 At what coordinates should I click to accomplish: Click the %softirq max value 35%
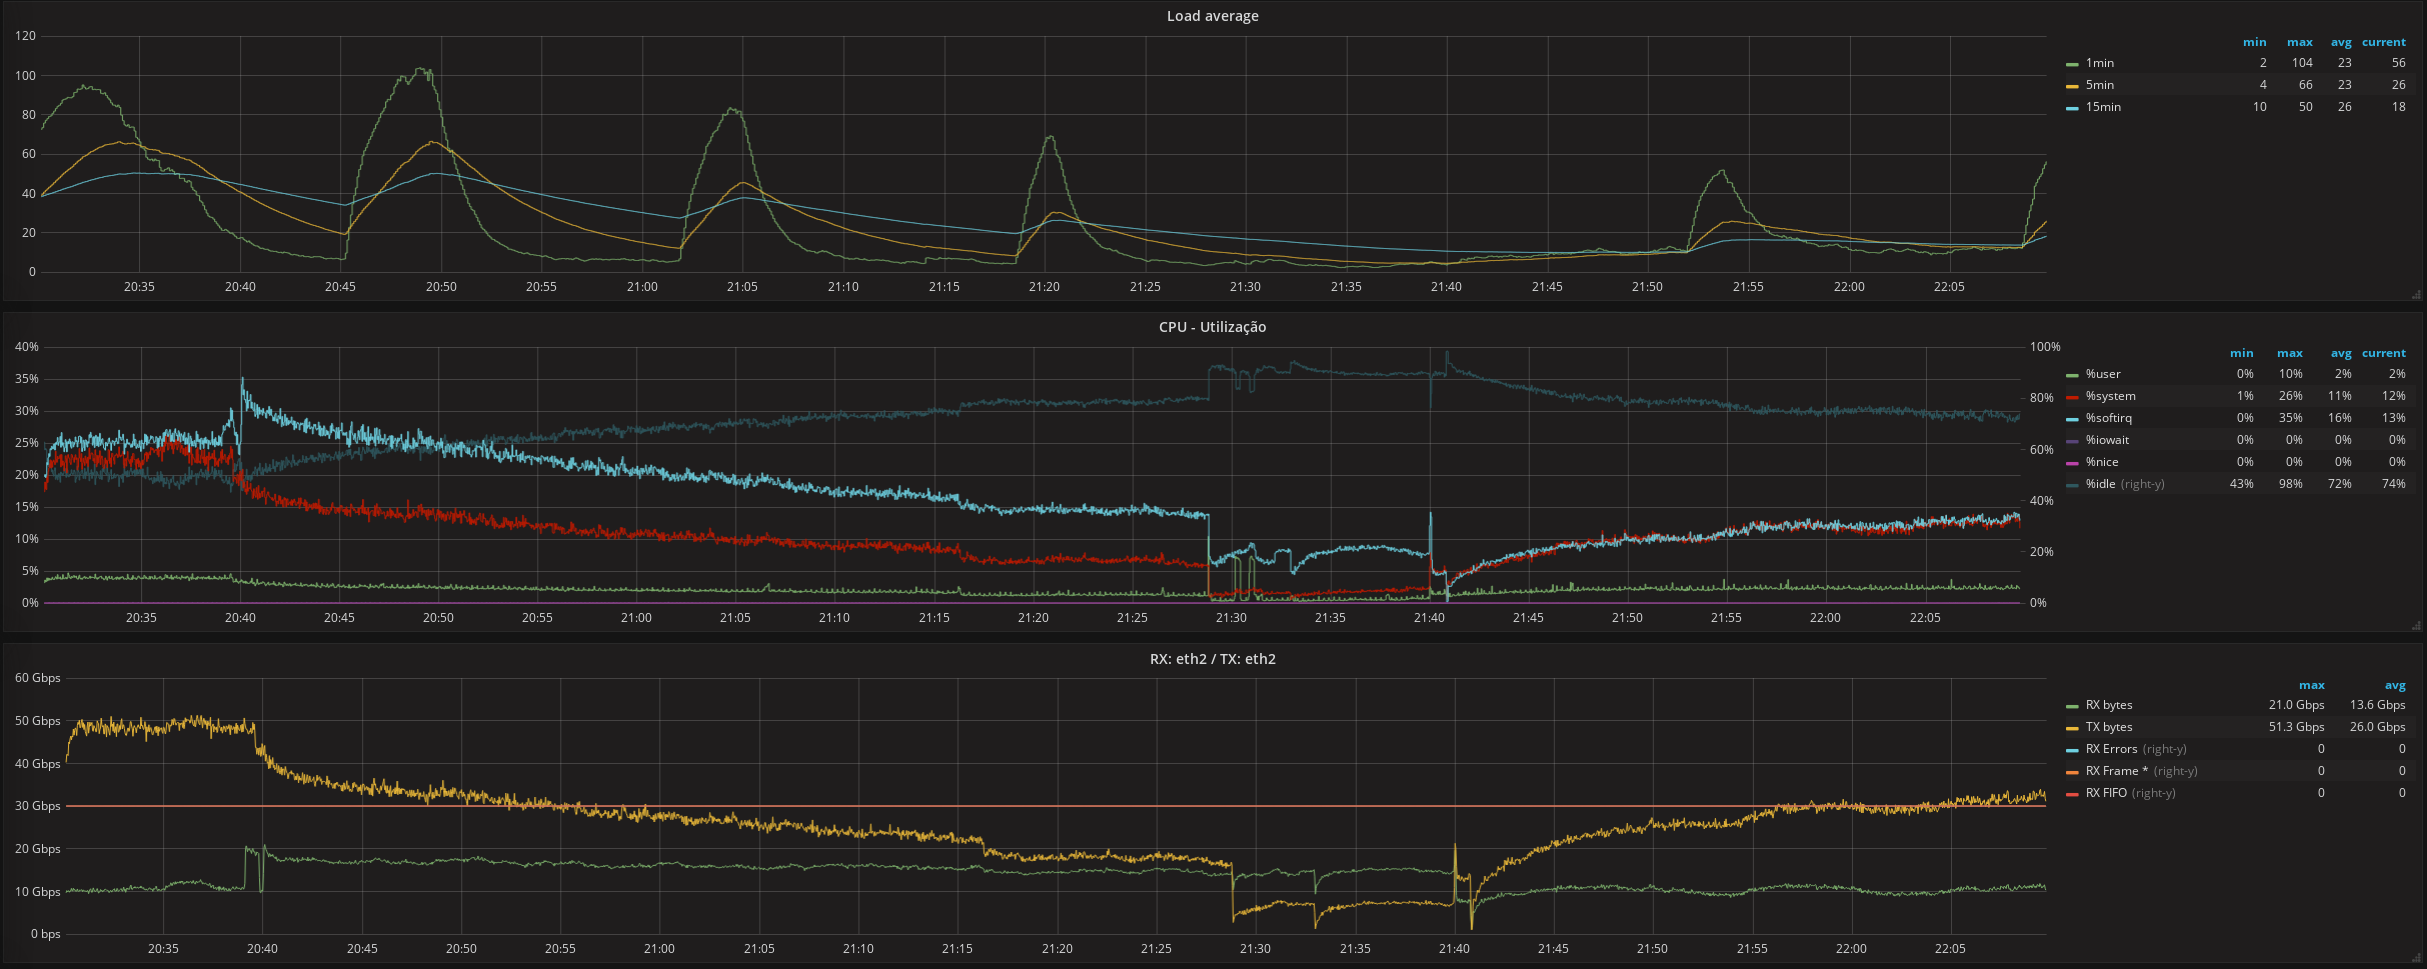(x=2290, y=418)
